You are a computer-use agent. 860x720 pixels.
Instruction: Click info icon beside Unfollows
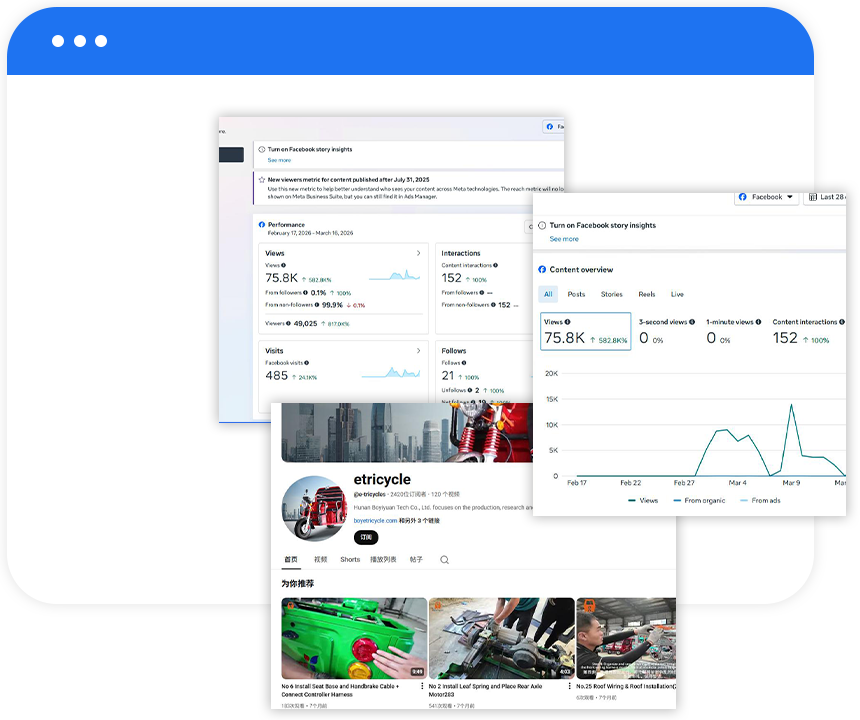[x=470, y=390]
